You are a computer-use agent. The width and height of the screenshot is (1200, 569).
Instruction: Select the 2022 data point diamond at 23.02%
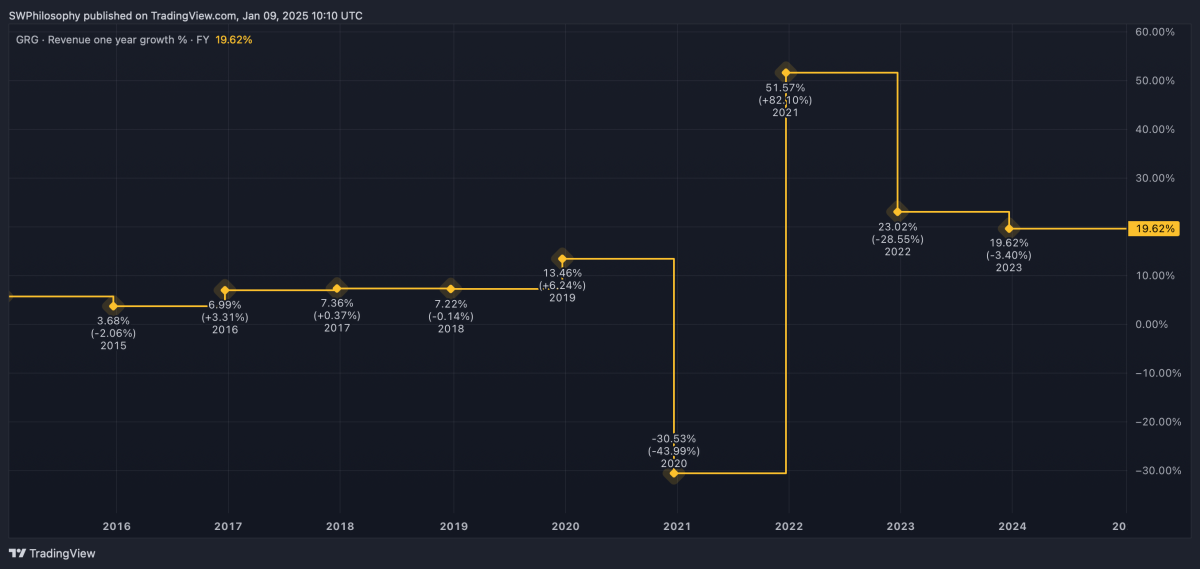pos(898,211)
